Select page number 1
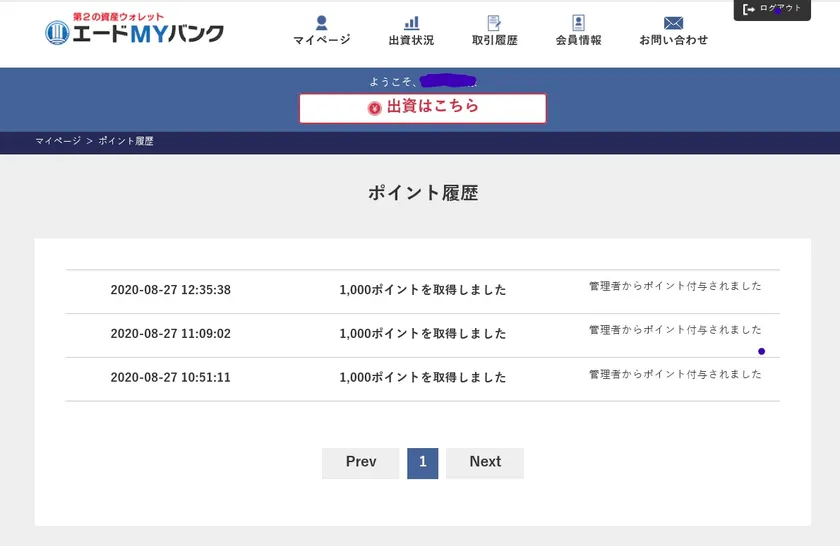The image size is (840, 546). [422, 462]
